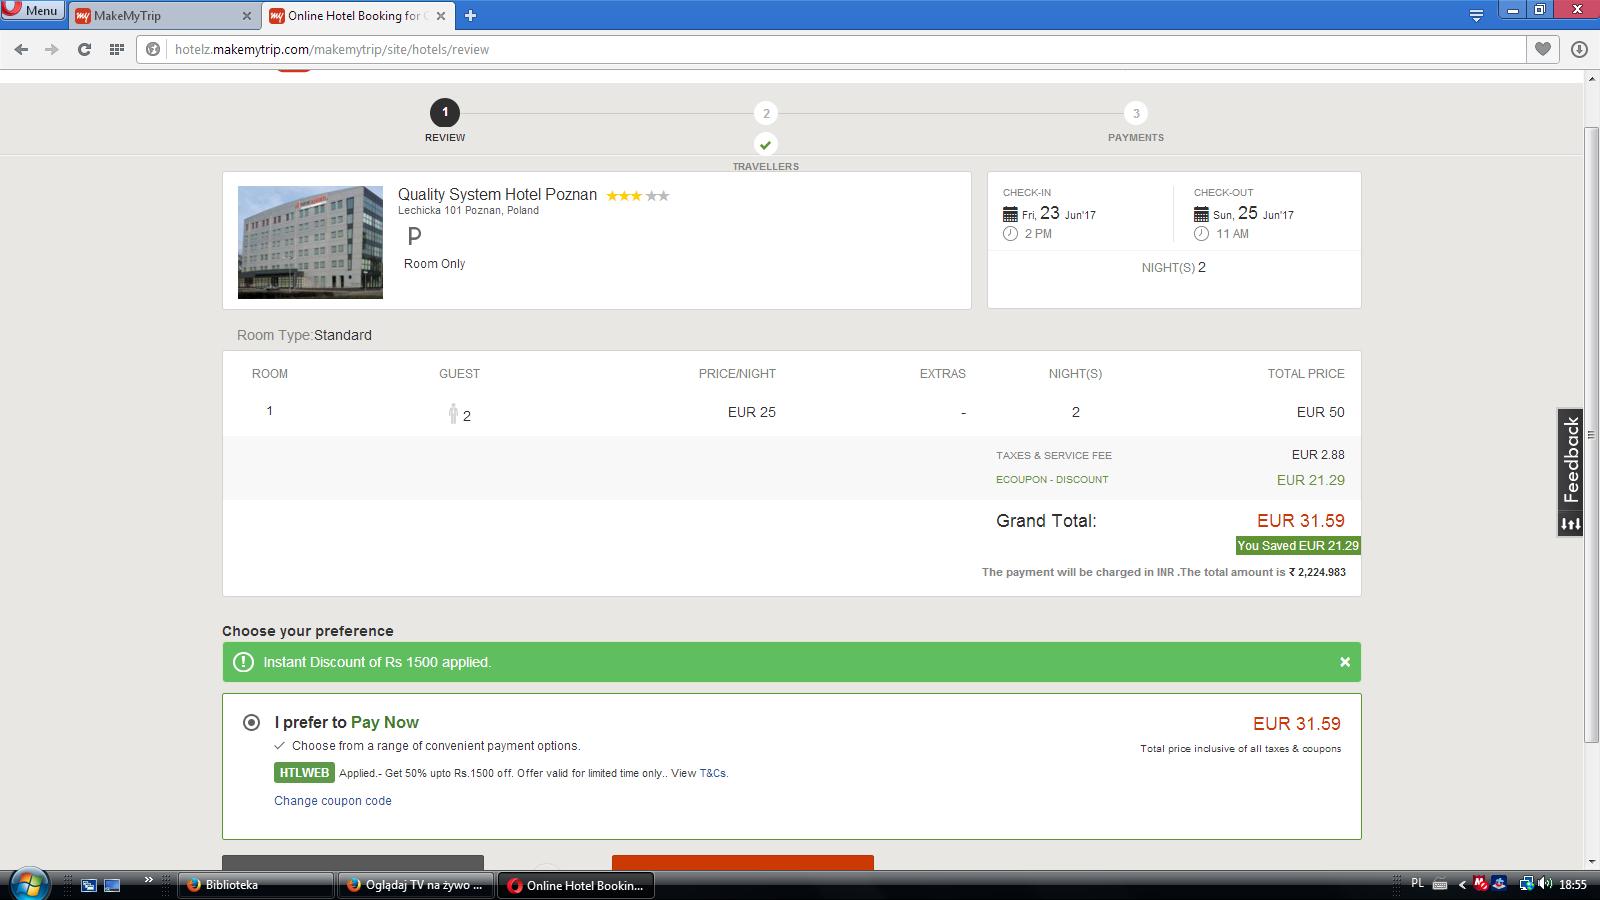This screenshot has height=900, width=1600.
Task: Open the Opera Menu button
Action: tap(32, 11)
